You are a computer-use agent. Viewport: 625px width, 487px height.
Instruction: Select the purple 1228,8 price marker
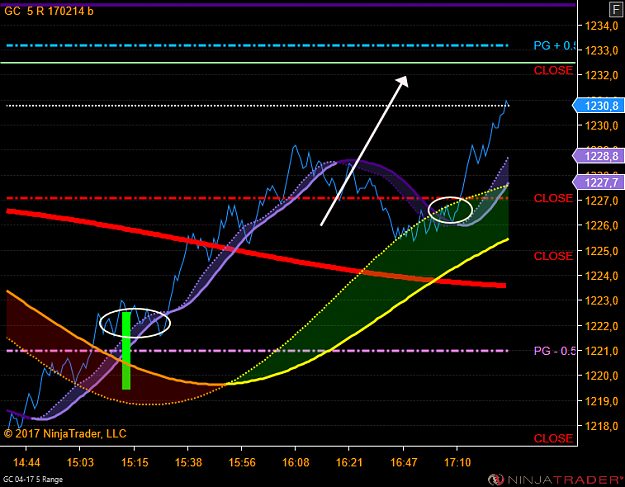click(599, 156)
